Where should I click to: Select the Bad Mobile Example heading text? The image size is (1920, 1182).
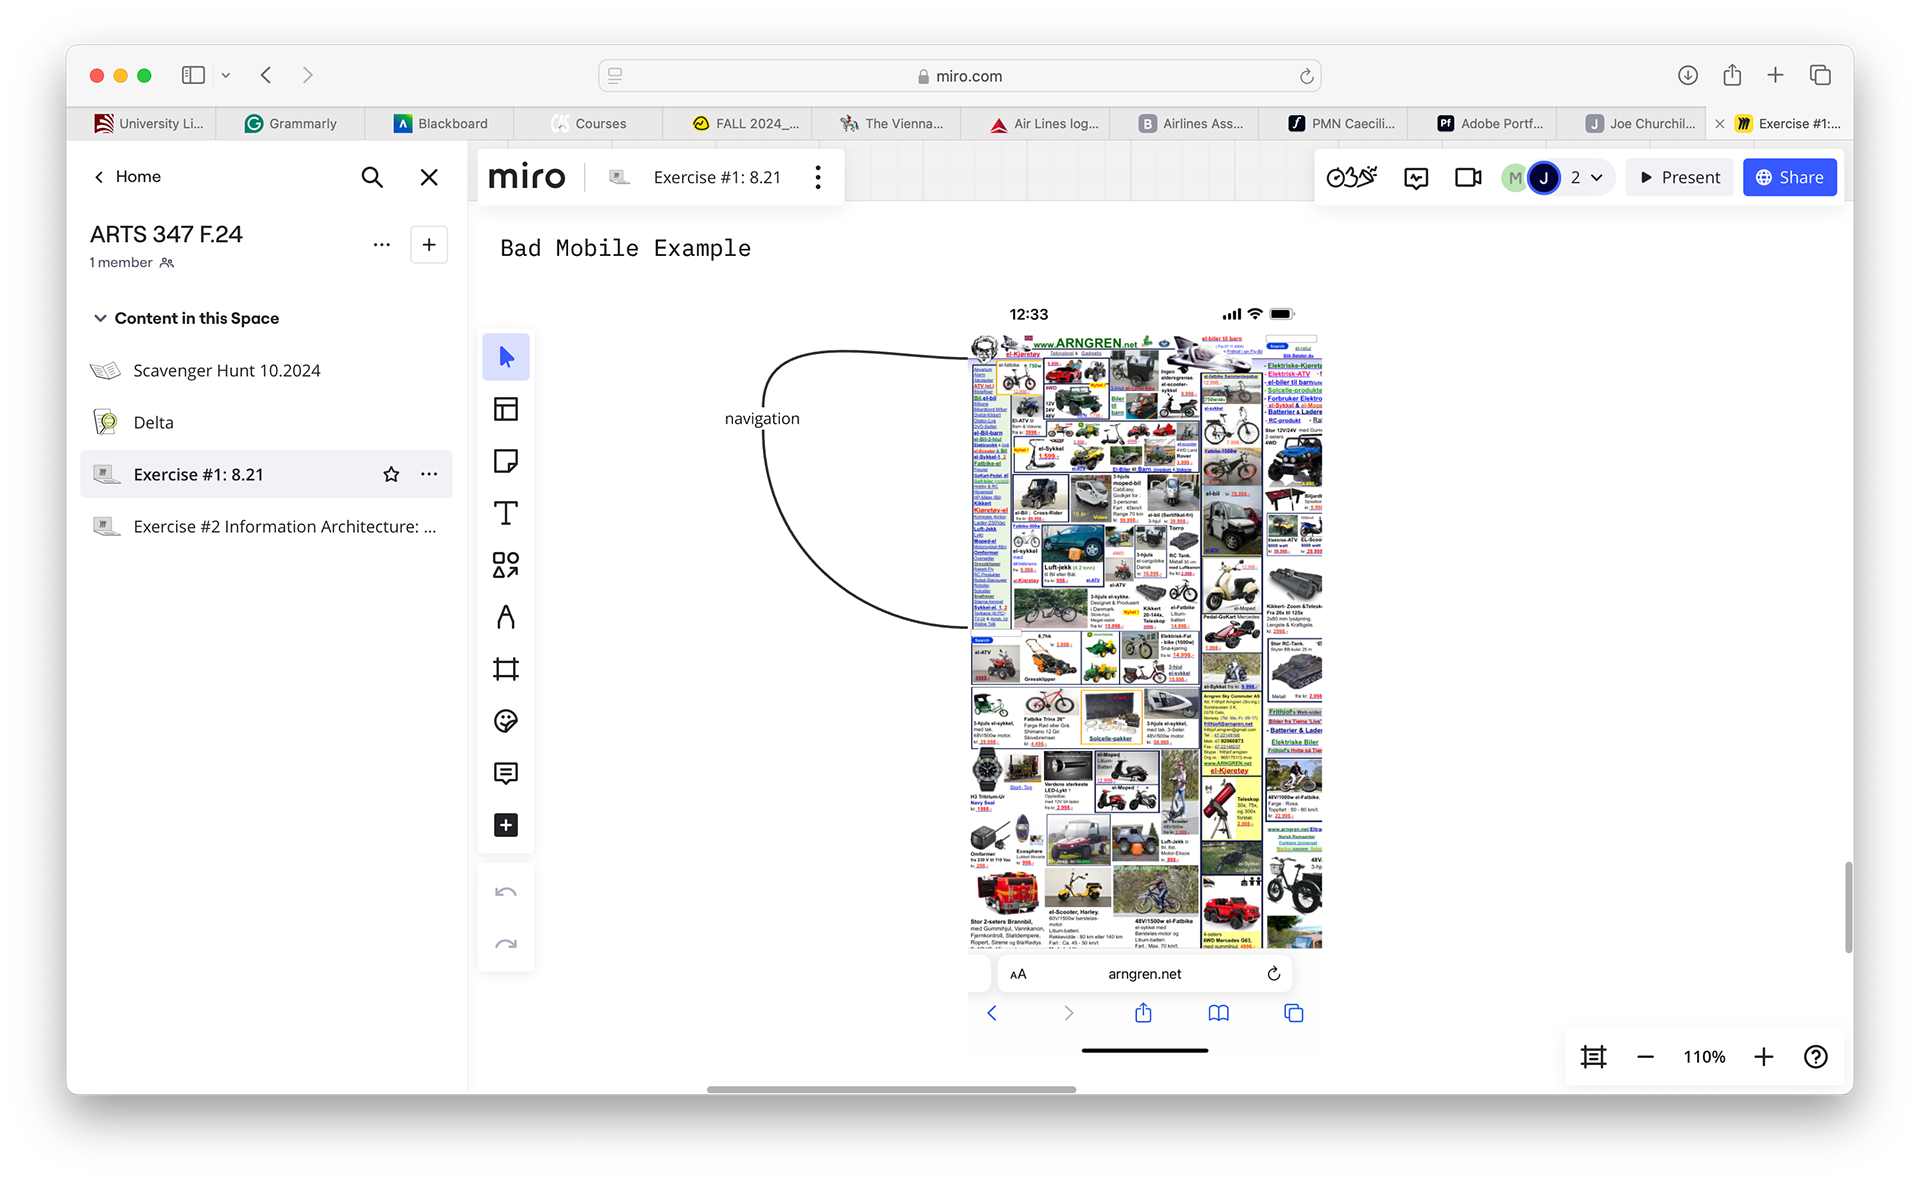coord(626,248)
